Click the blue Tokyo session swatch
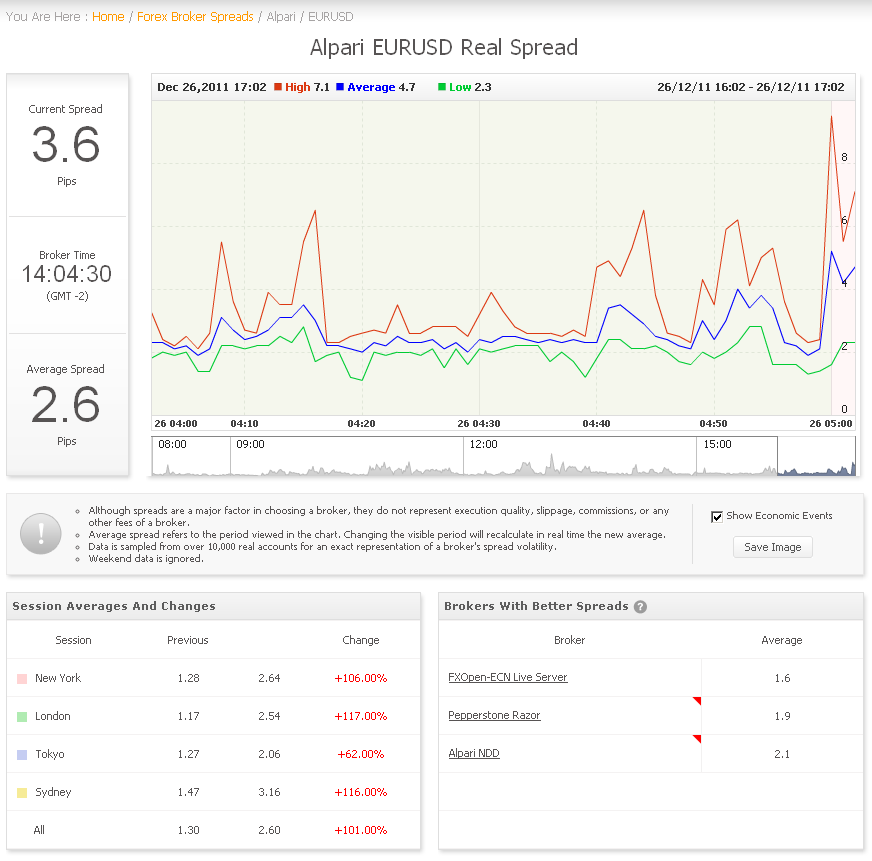872x861 pixels. click(22, 755)
